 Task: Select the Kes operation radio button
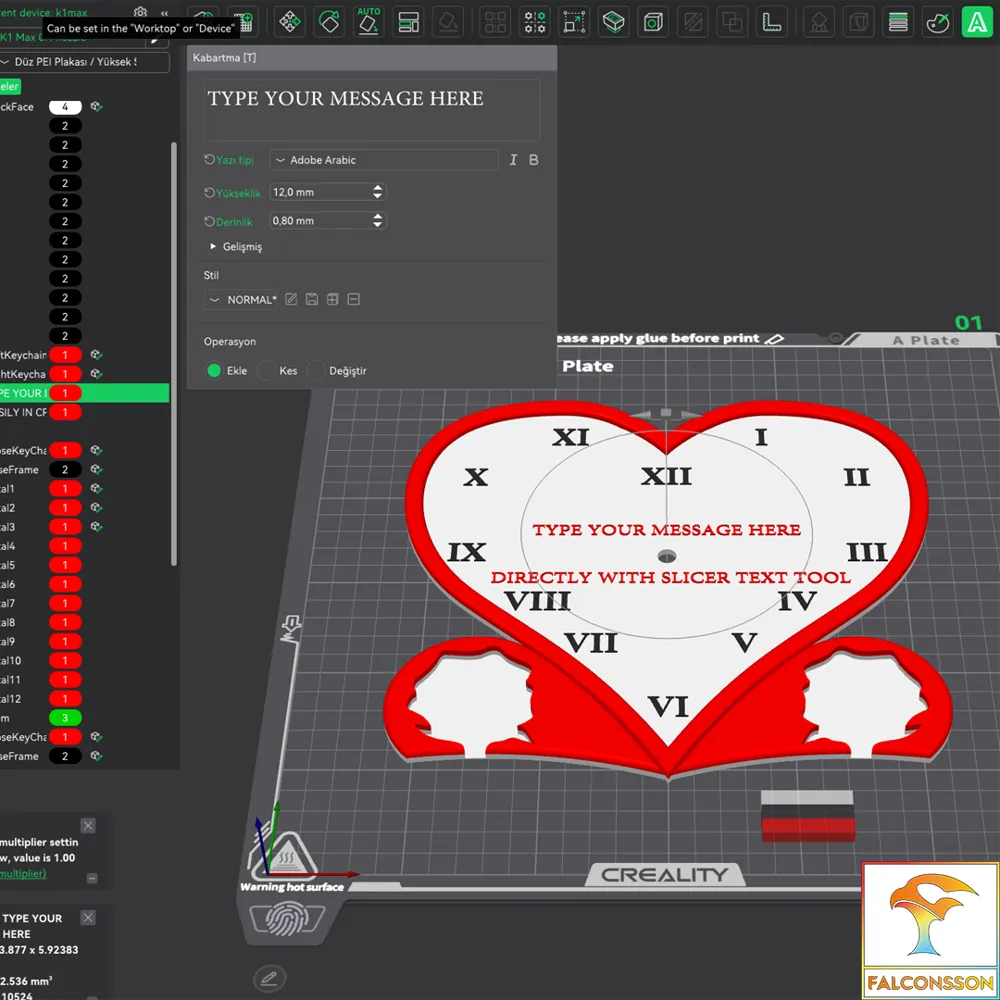click(x=267, y=371)
